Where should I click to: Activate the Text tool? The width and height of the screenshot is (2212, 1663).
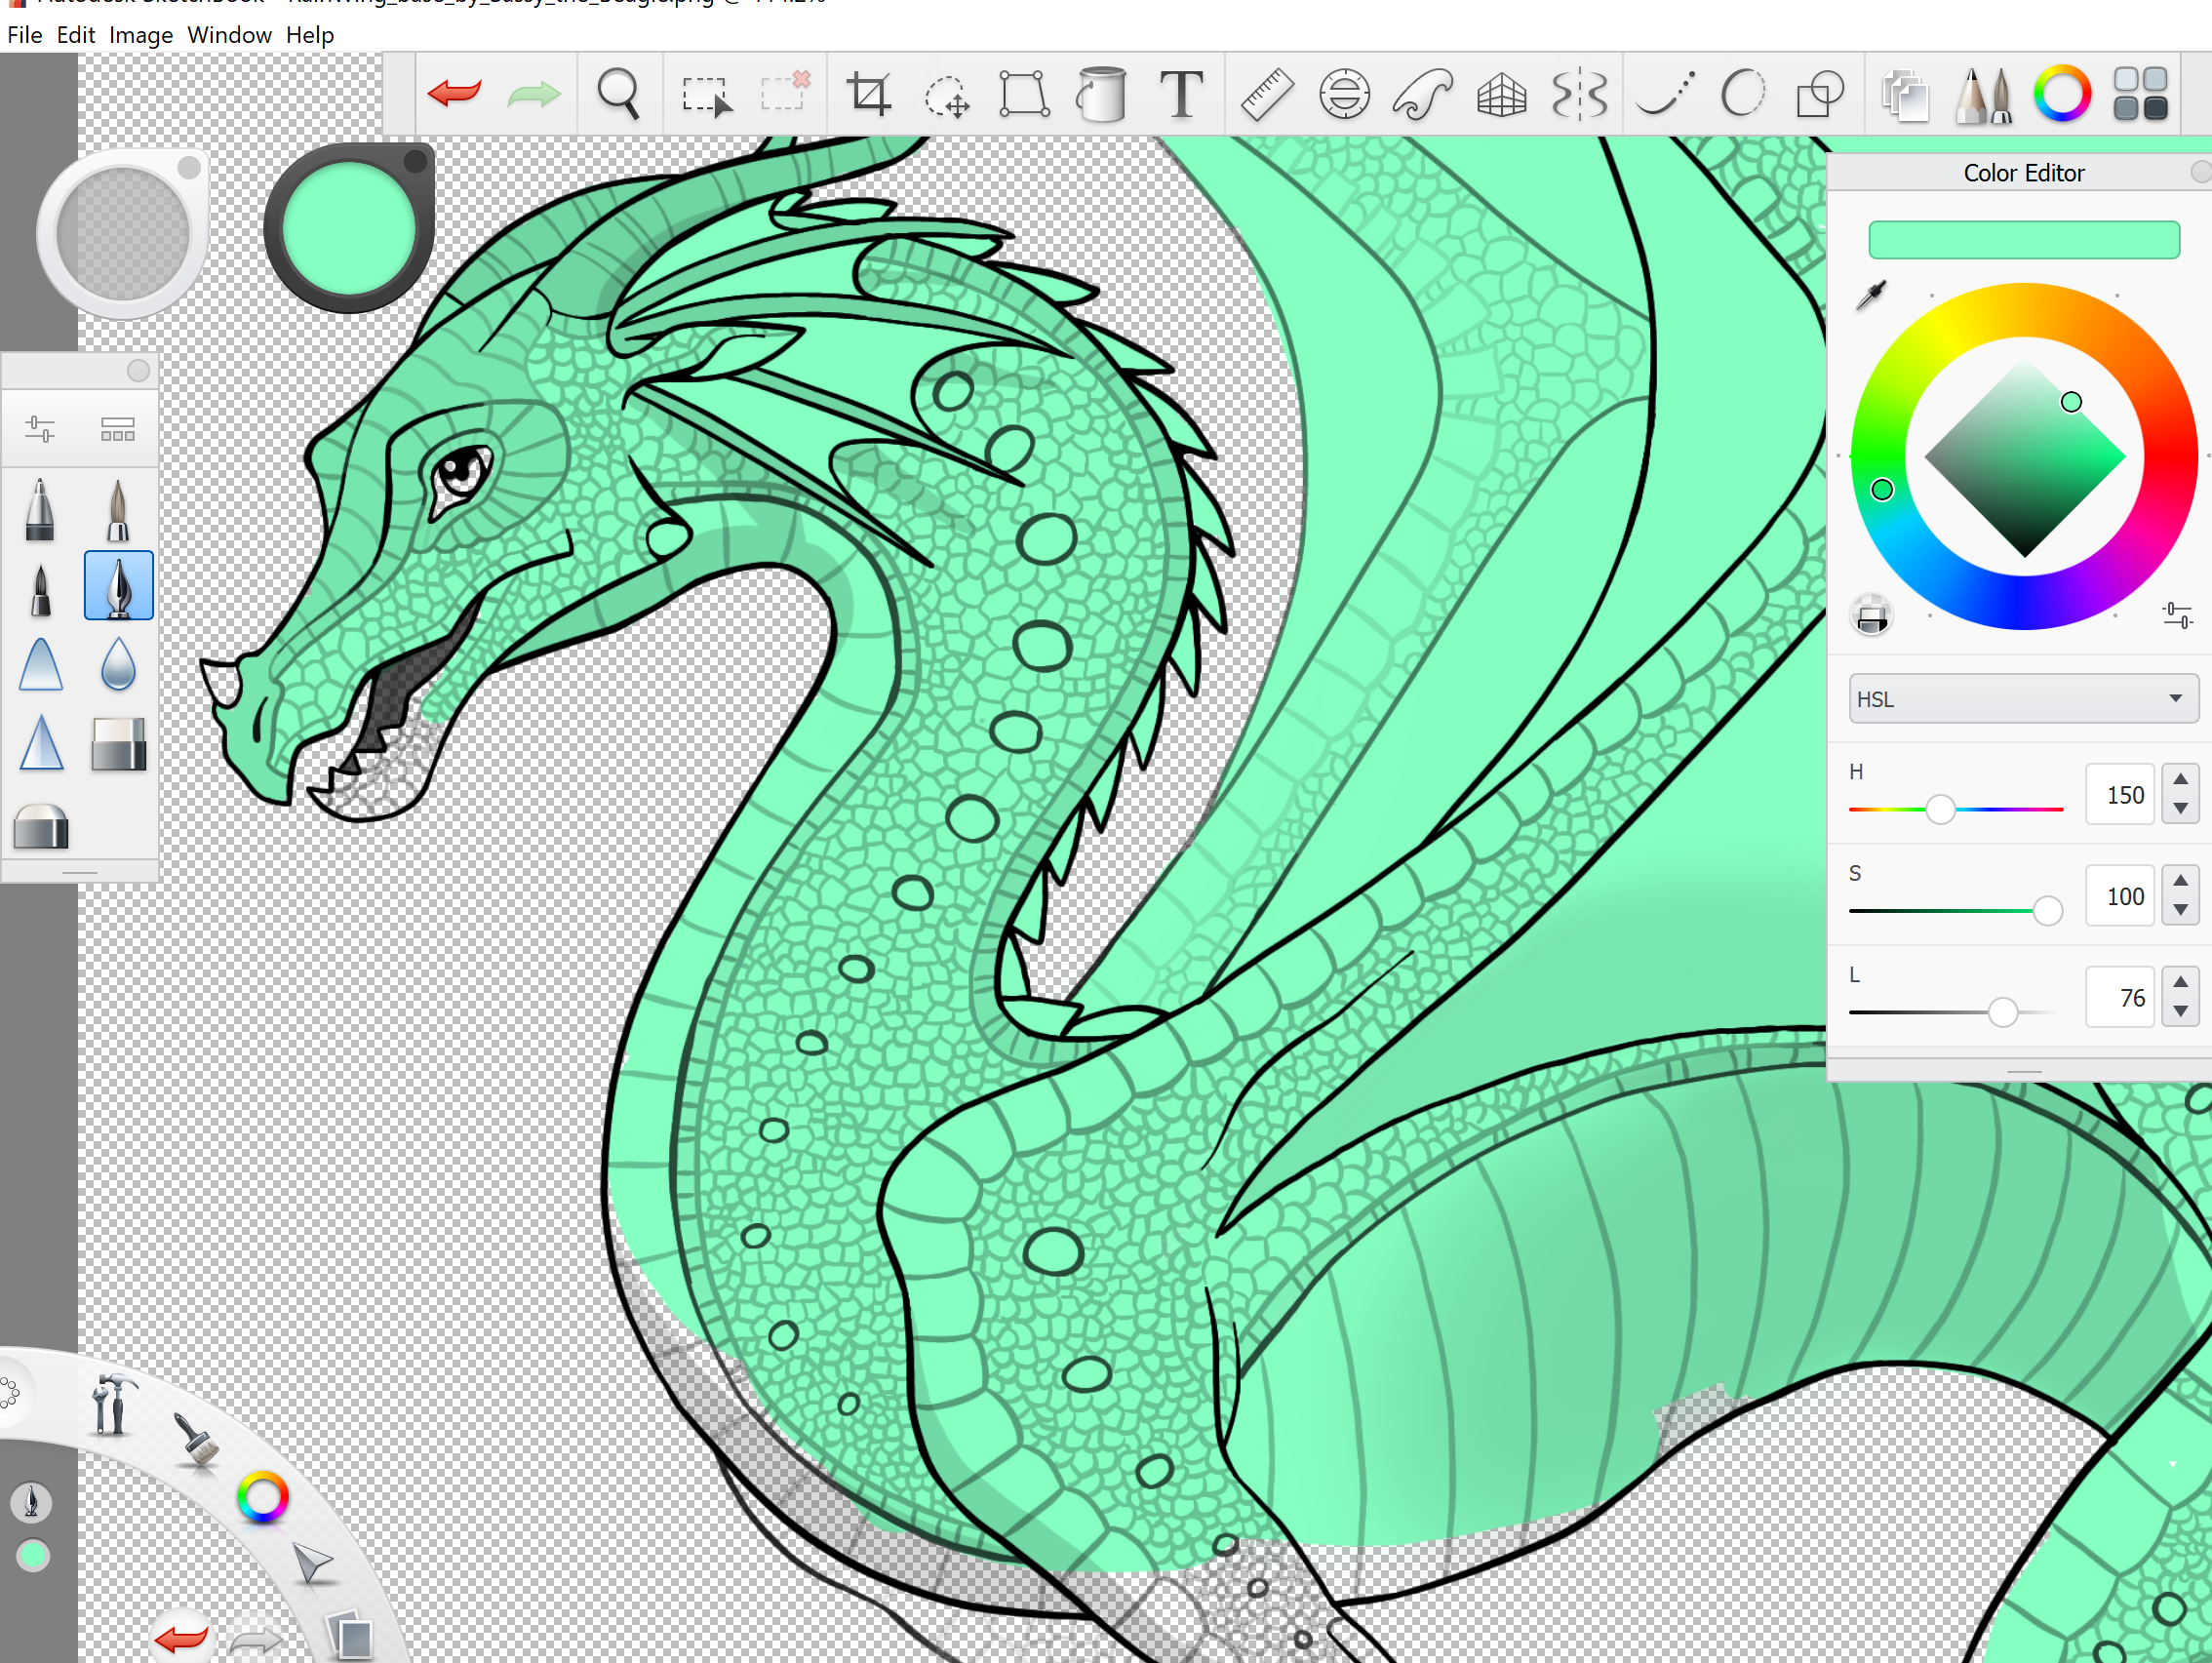point(1181,95)
